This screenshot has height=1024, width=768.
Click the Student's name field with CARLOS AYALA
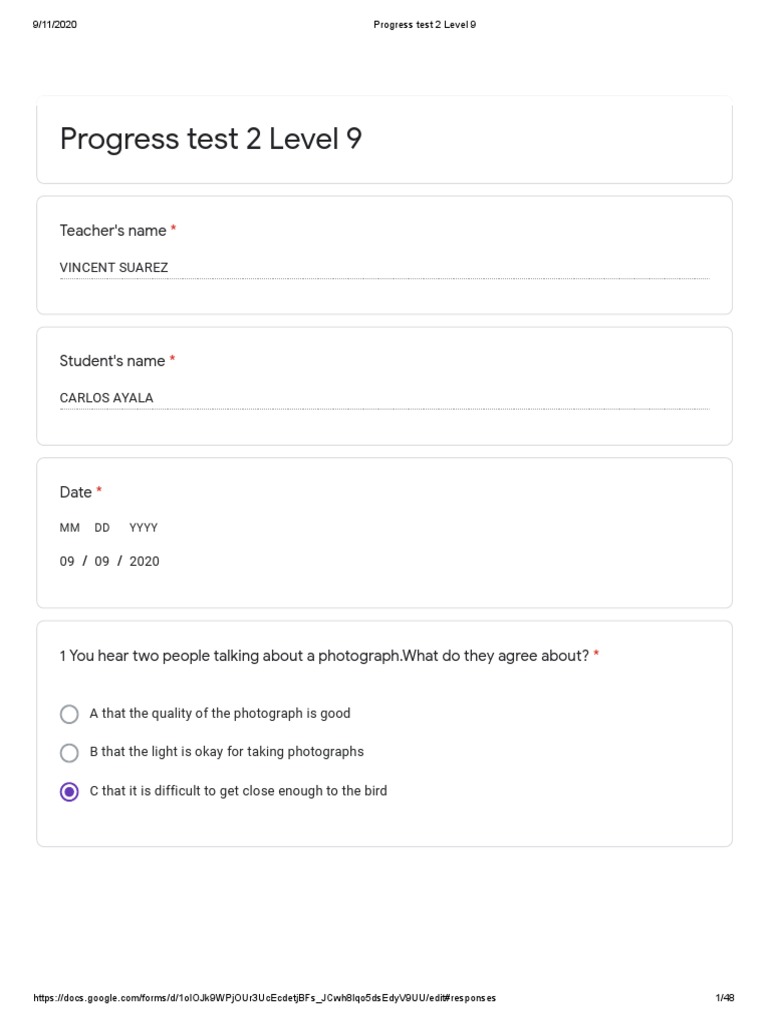point(384,398)
